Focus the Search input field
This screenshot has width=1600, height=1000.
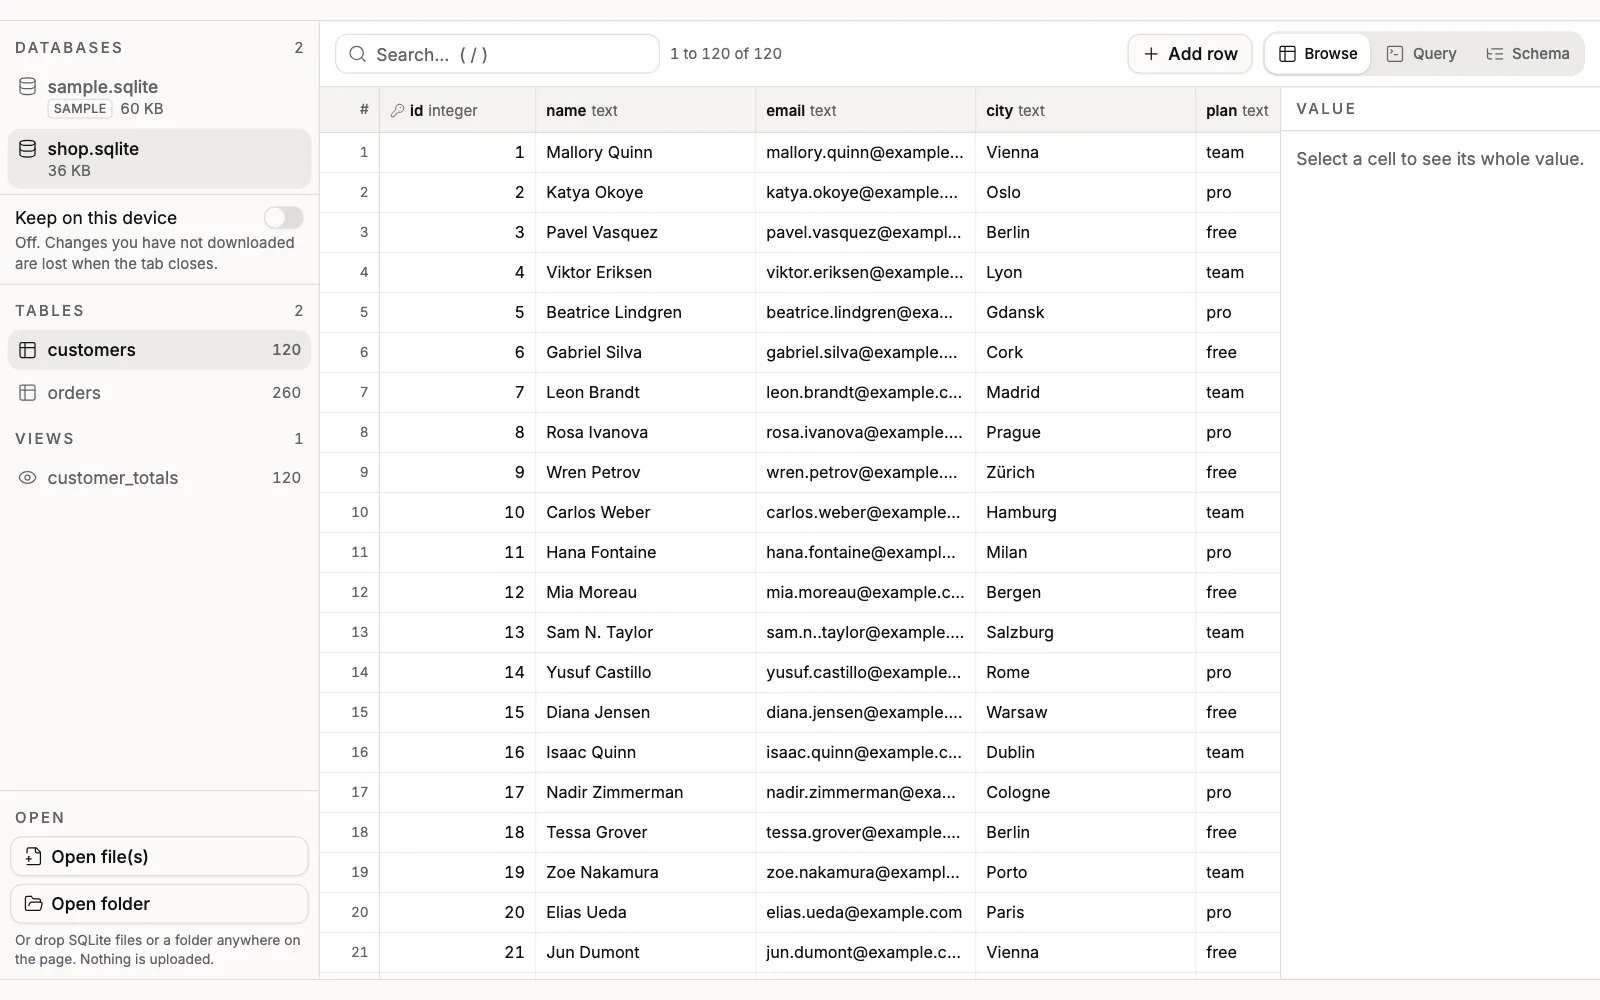pyautogui.click(x=497, y=54)
